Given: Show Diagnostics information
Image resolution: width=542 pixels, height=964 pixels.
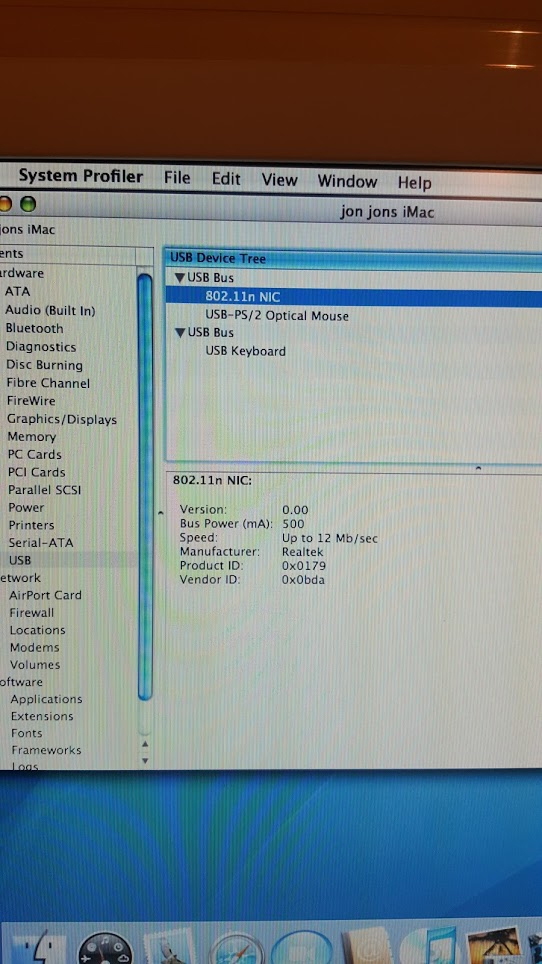Looking at the screenshot, I should tap(41, 347).
